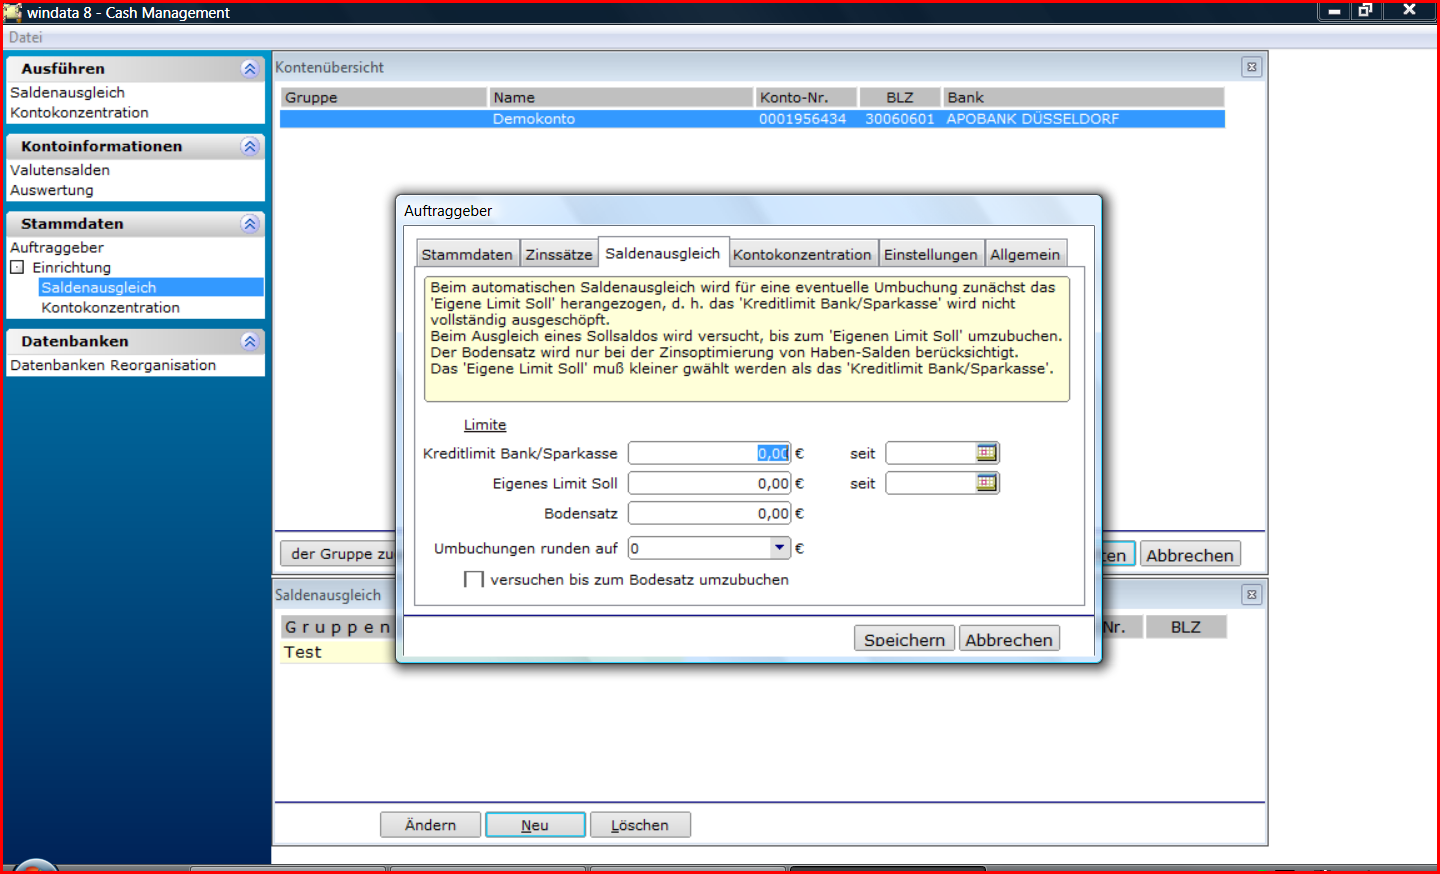Switch to the Allgemein tab
Image resolution: width=1440 pixels, height=874 pixels.
point(1025,254)
